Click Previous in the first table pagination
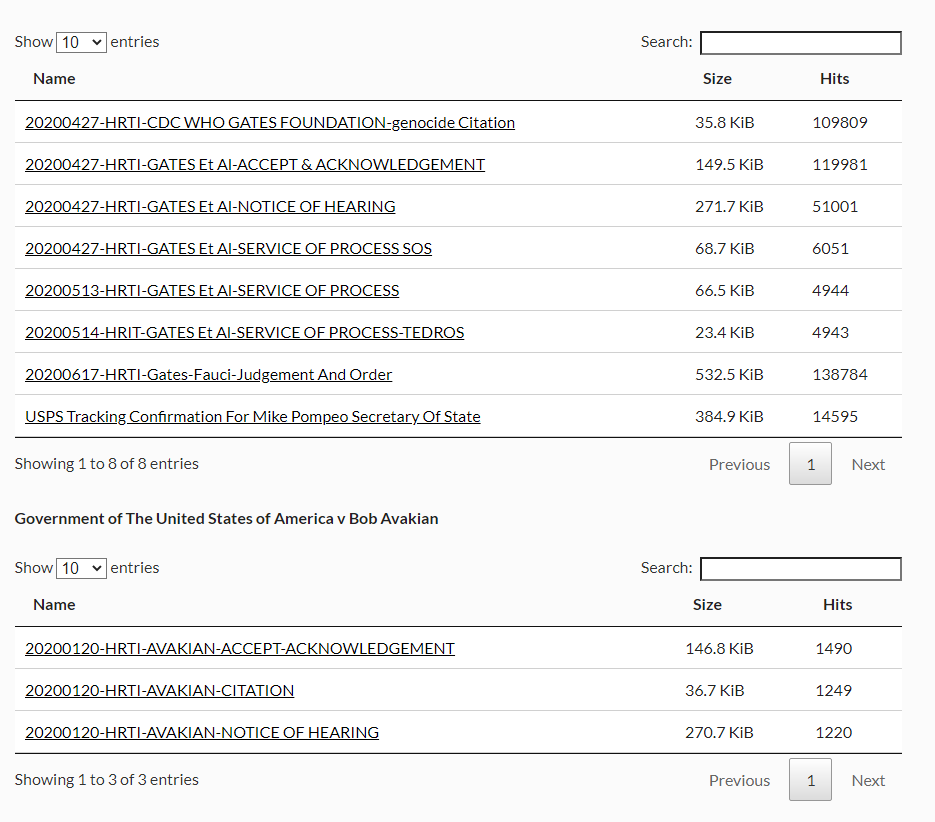The width and height of the screenshot is (935, 822). [739, 465]
